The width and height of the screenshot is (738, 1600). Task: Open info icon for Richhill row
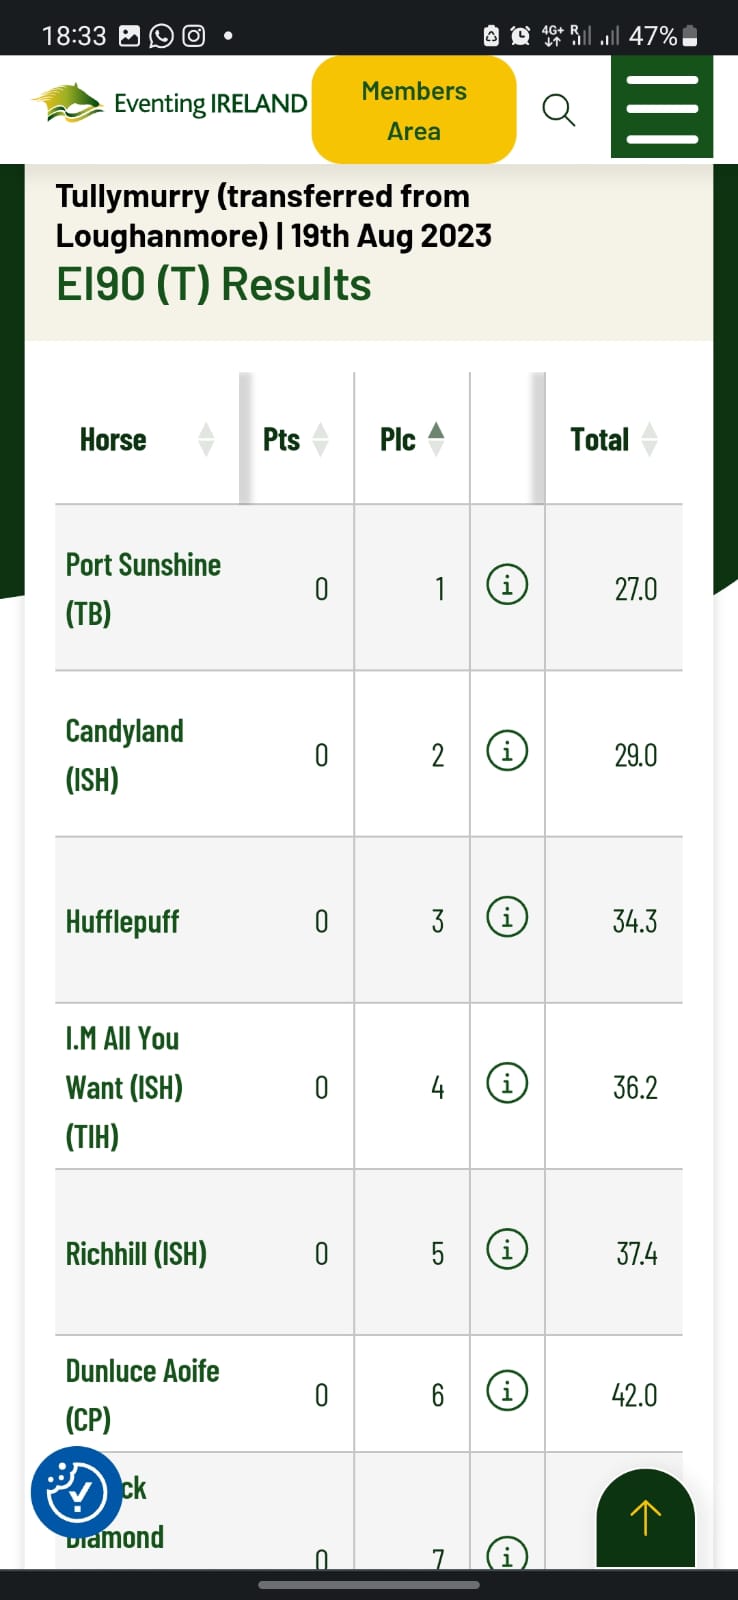tap(507, 1249)
